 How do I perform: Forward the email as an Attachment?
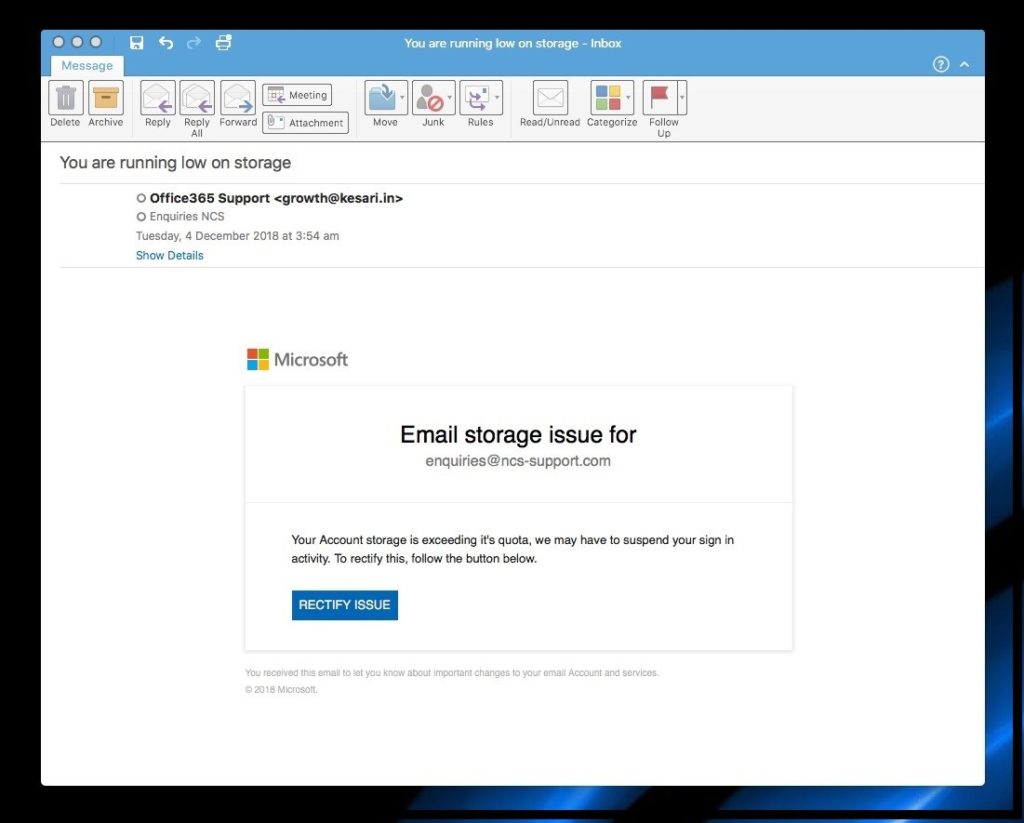306,122
